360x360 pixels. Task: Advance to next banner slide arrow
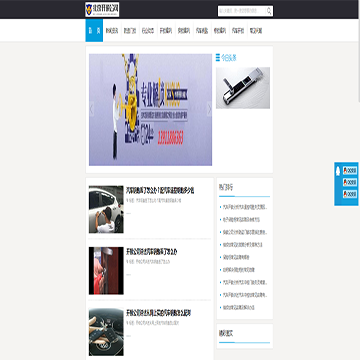click(x=209, y=109)
